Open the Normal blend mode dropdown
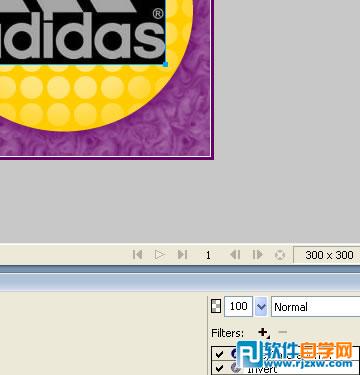 [315, 307]
